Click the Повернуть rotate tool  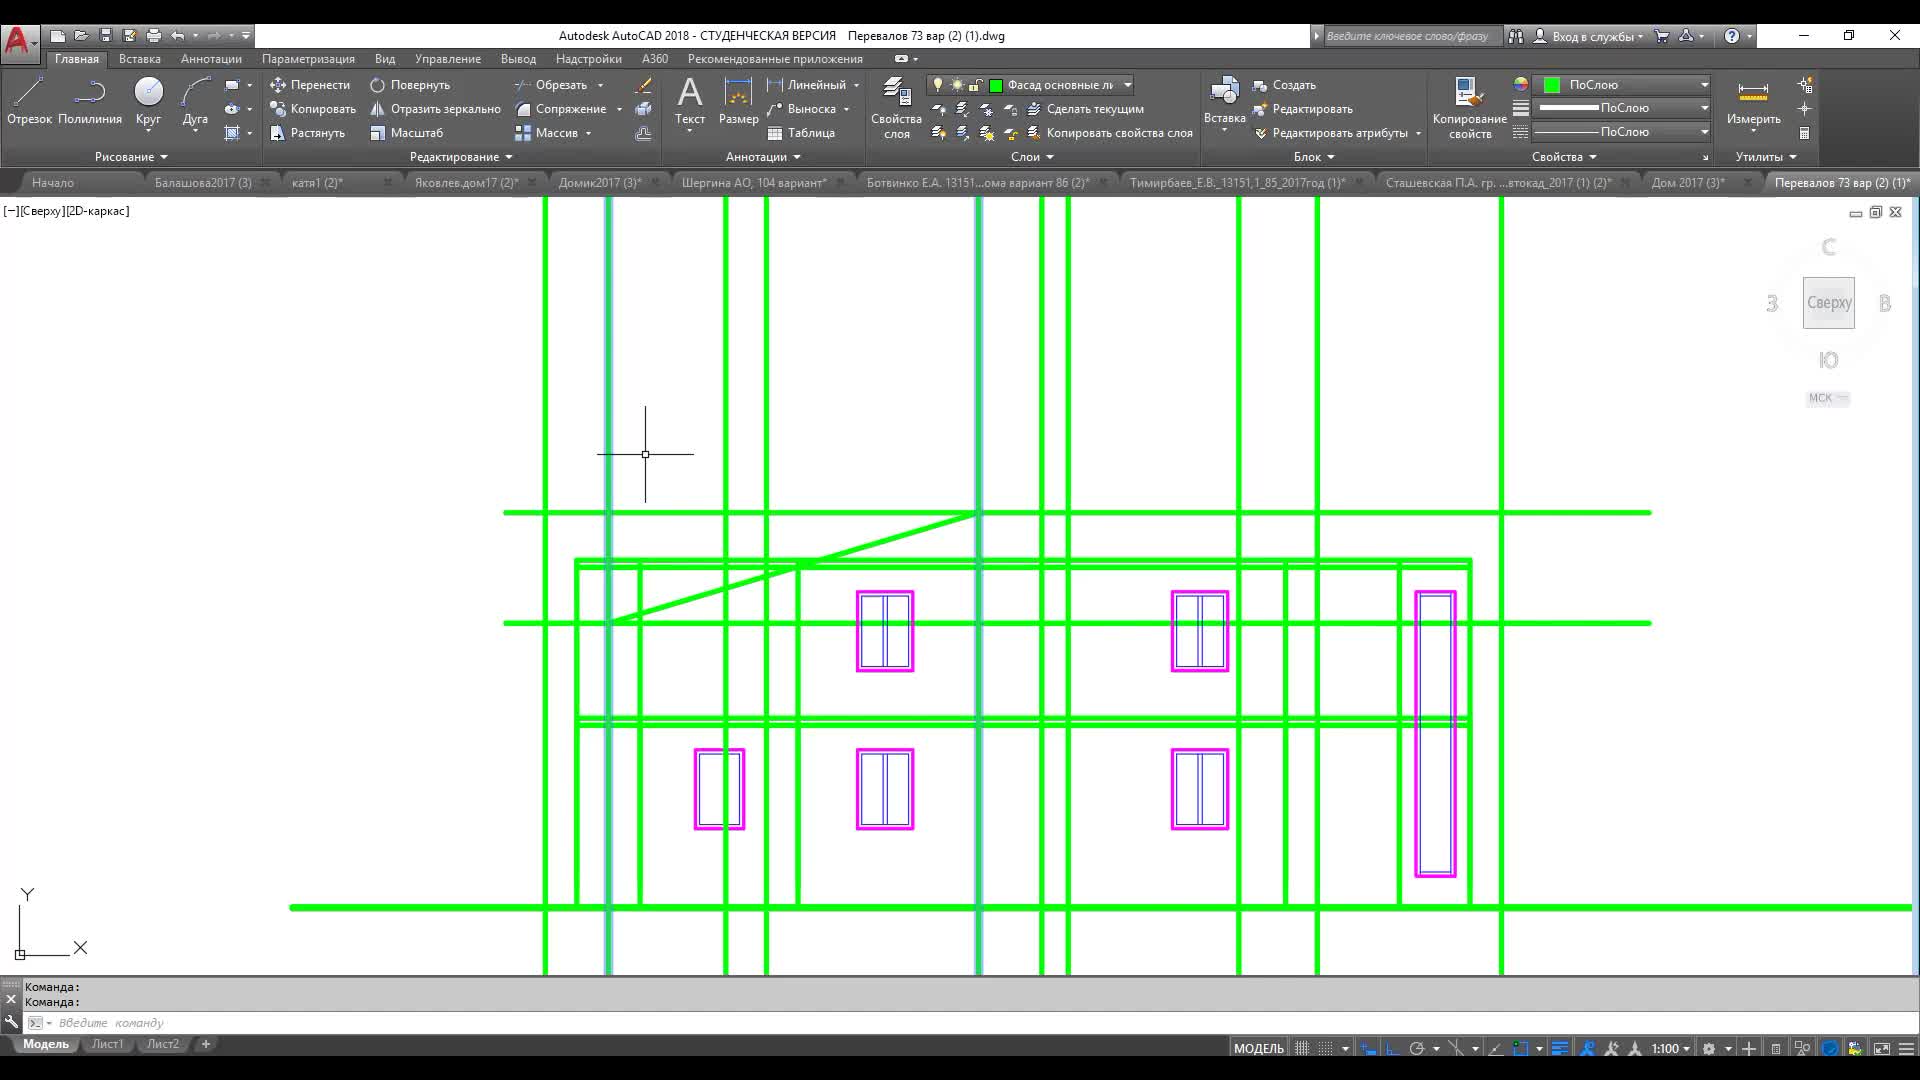click(x=410, y=85)
